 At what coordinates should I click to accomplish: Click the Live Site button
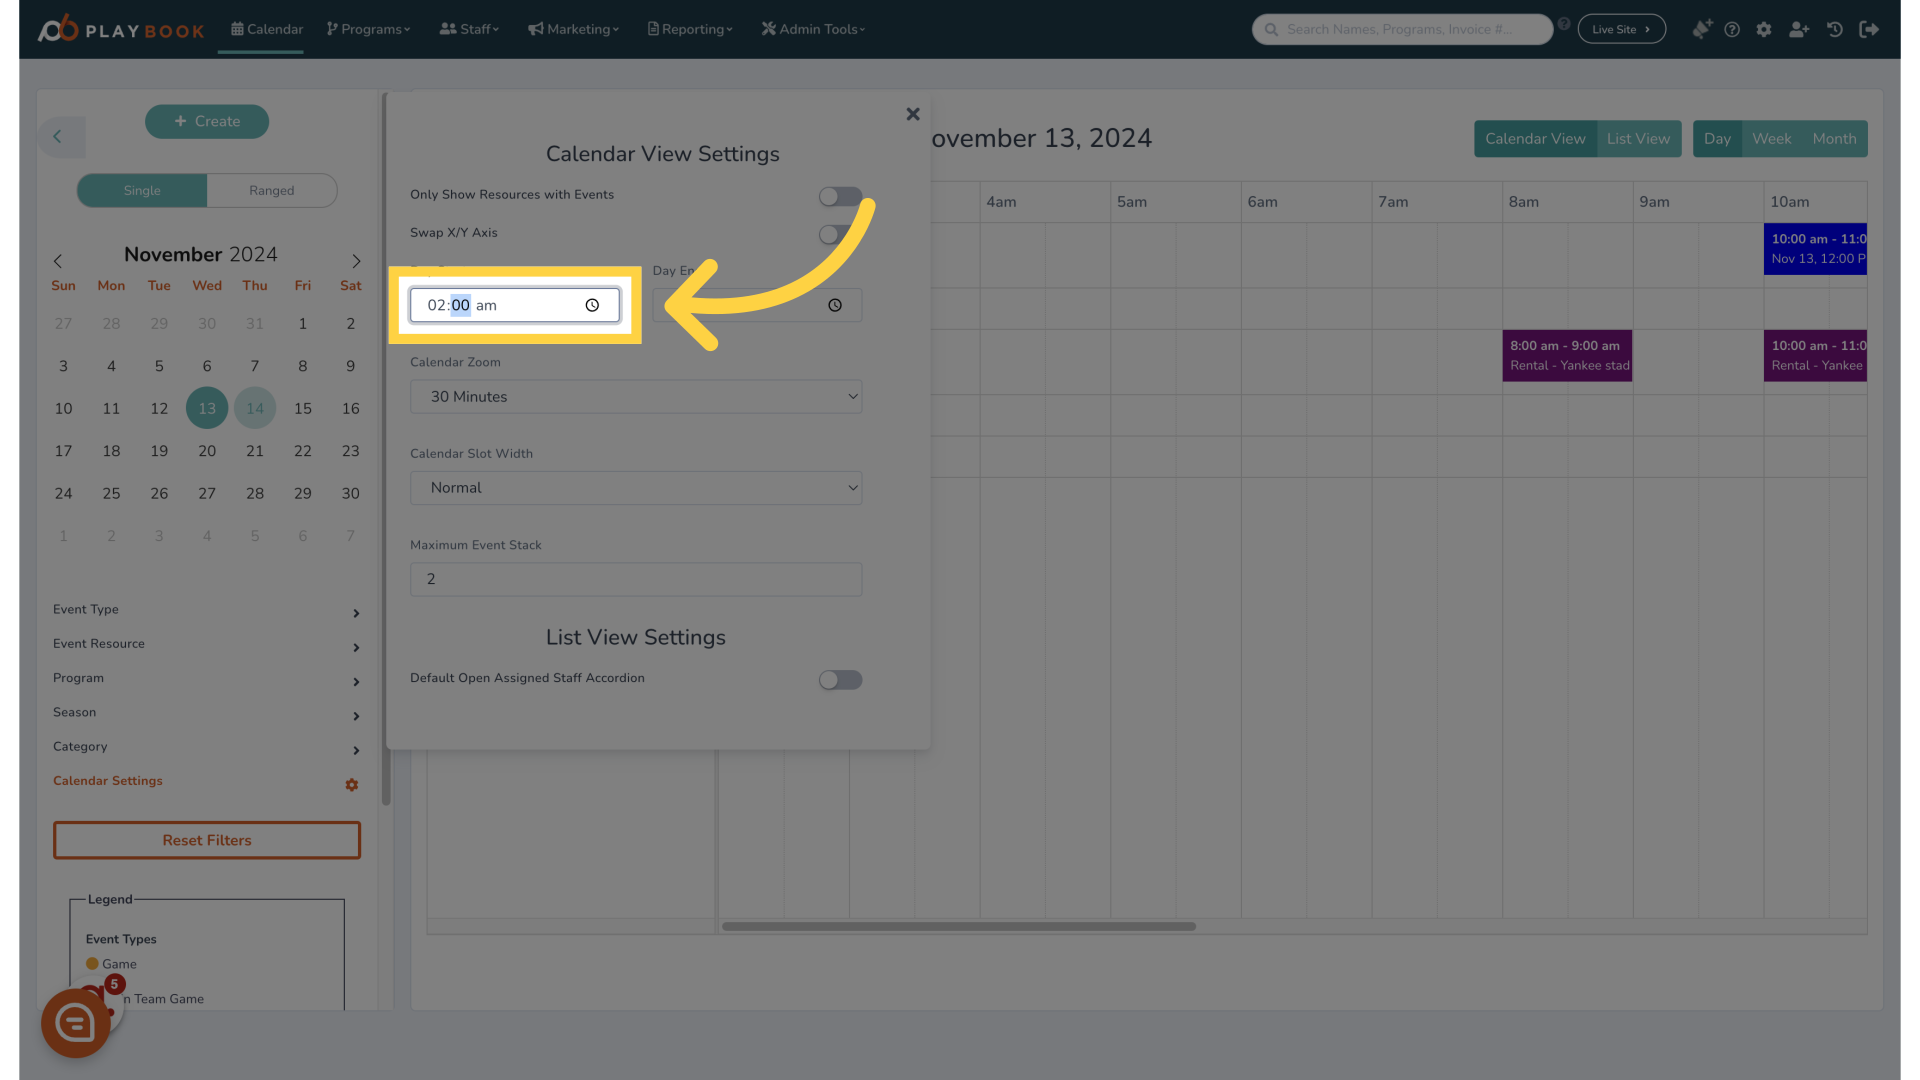[1621, 29]
